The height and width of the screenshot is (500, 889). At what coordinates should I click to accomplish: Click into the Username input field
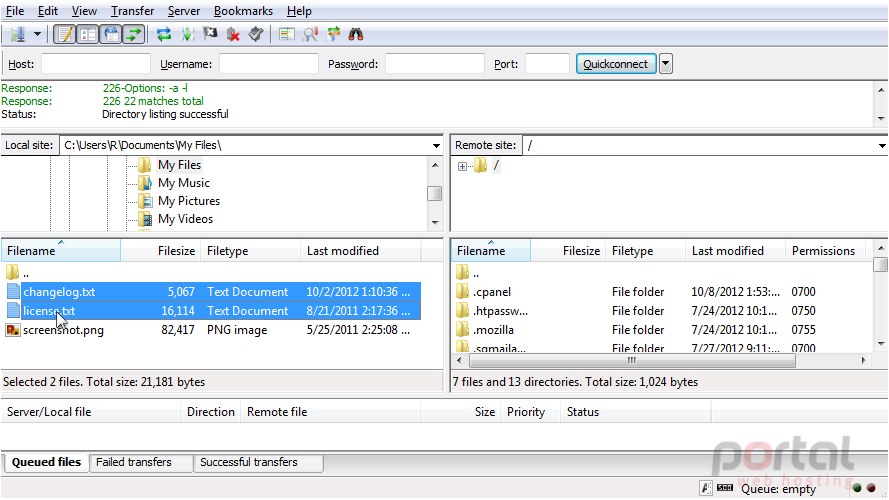coord(269,64)
